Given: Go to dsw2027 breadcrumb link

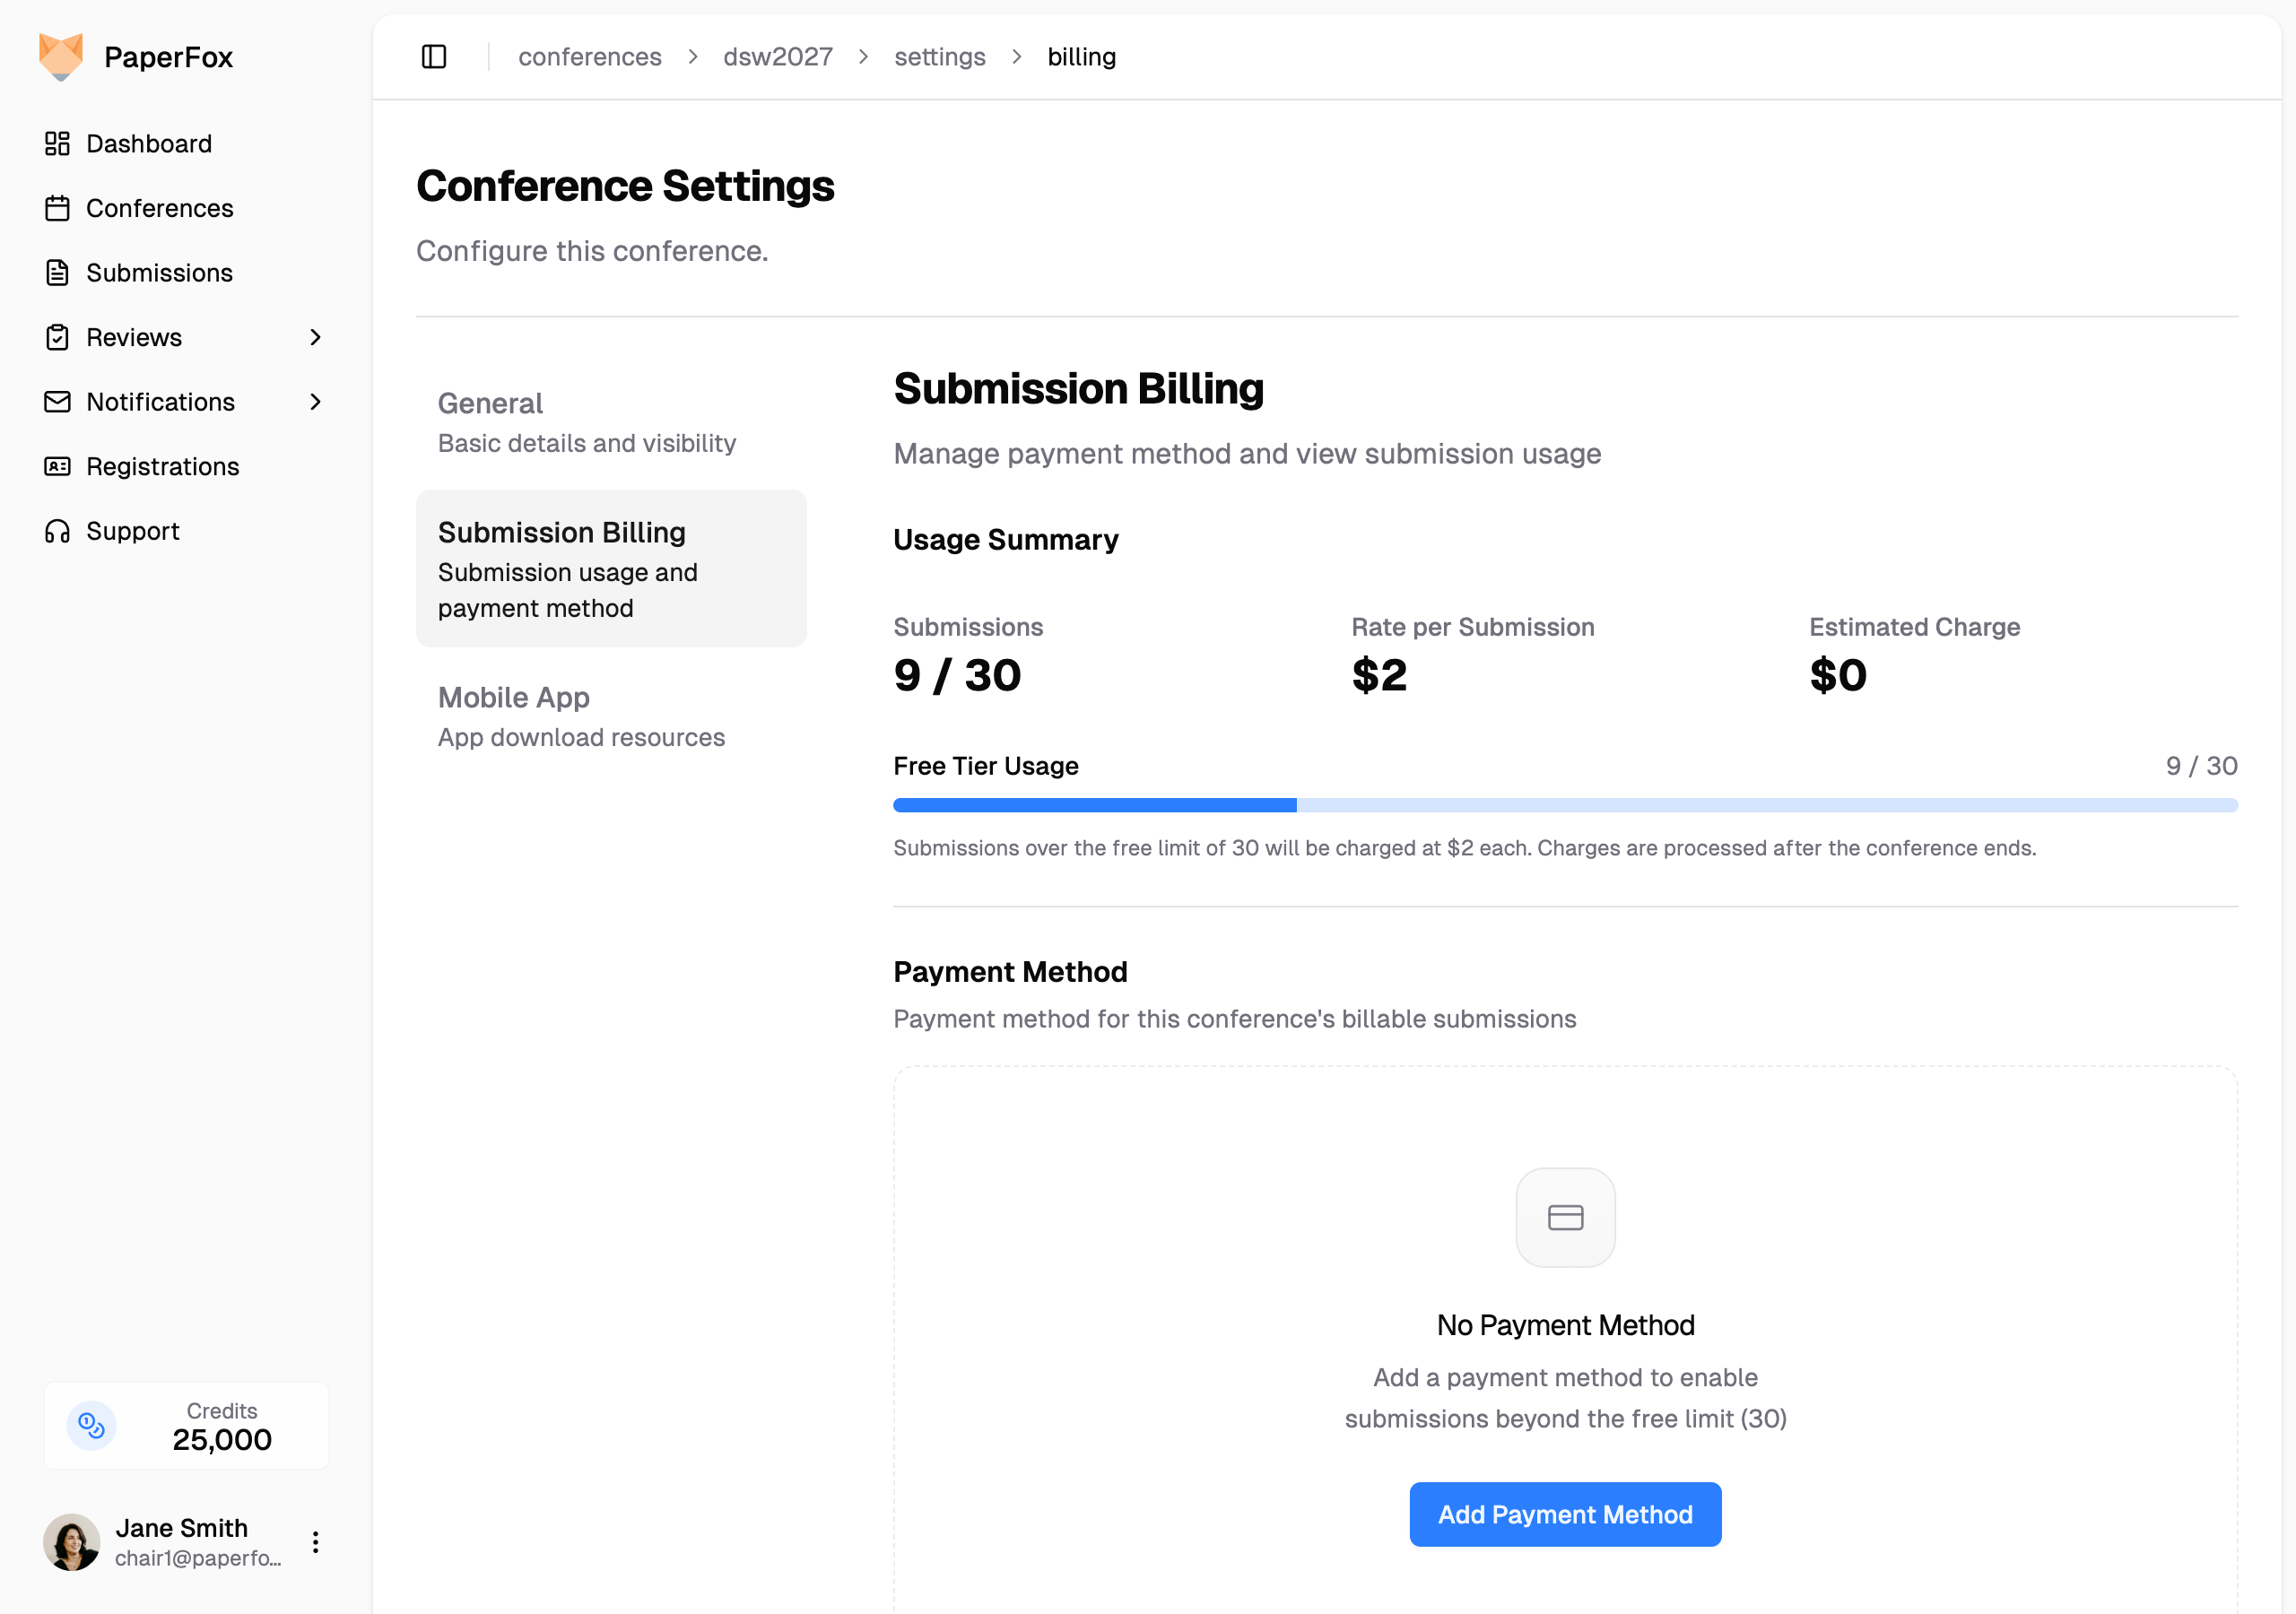Looking at the screenshot, I should 777,57.
